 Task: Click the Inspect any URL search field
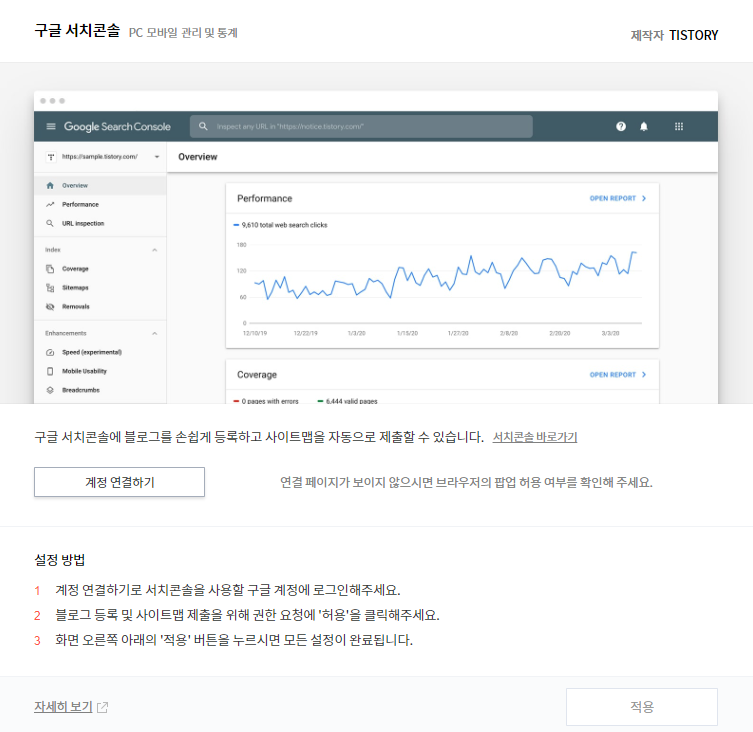[361, 126]
